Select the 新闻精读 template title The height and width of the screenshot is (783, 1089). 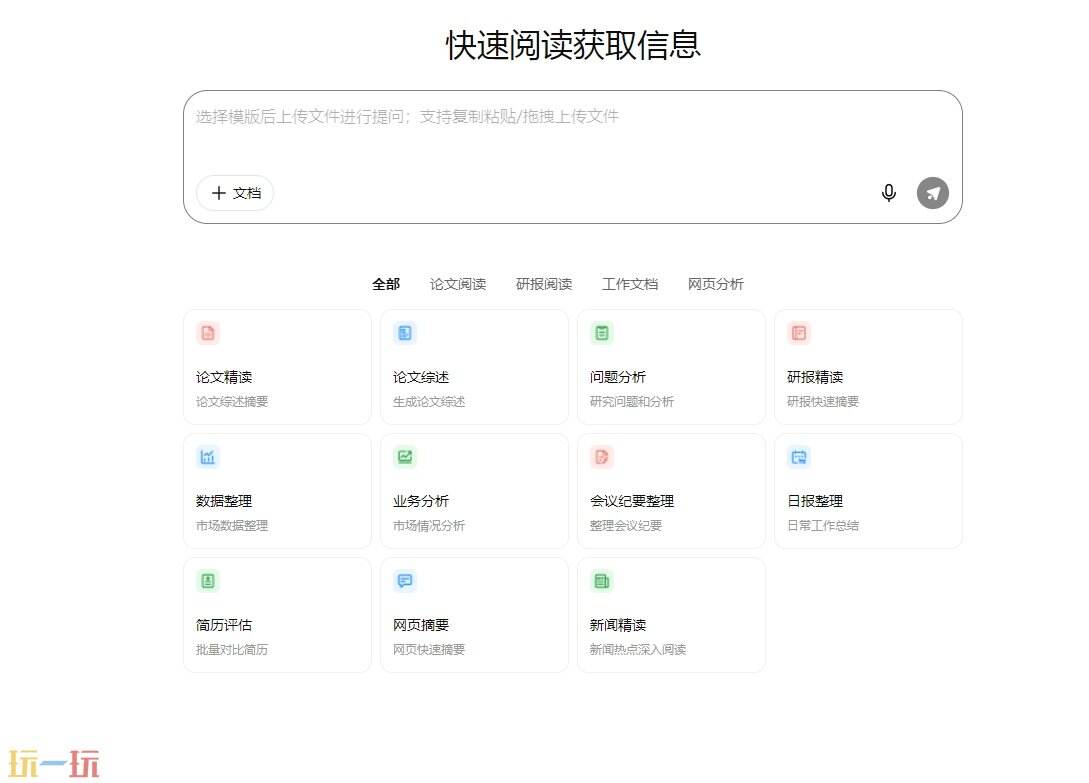coord(617,625)
